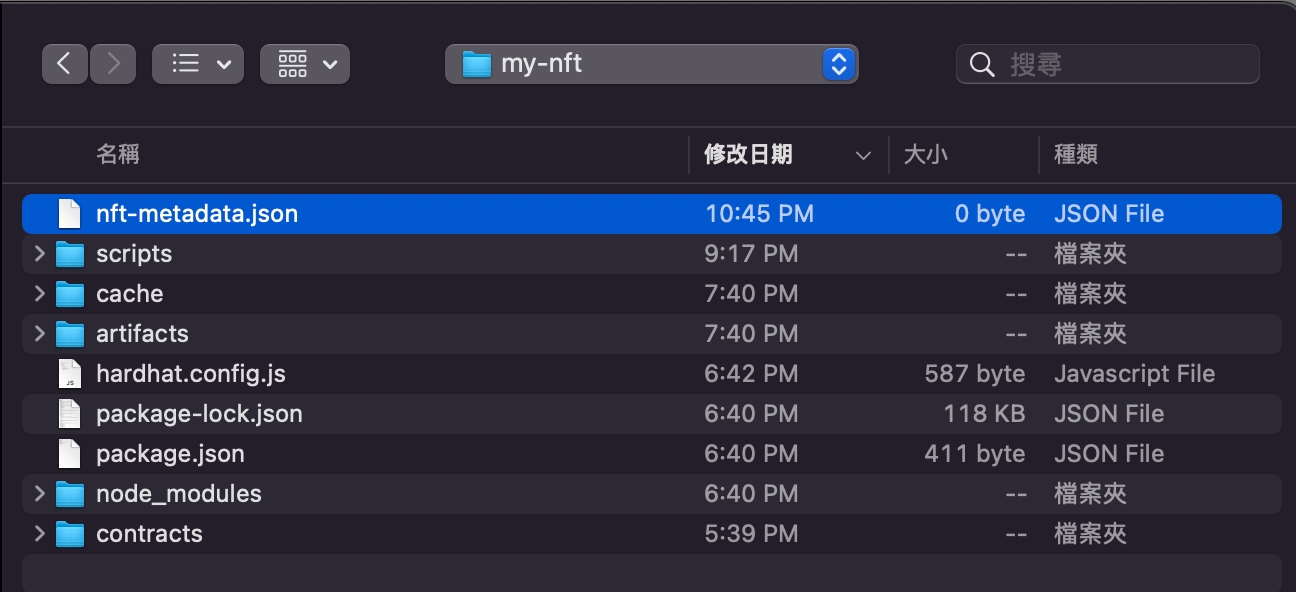The height and width of the screenshot is (592, 1296).
Task: Click the back navigation arrow button
Action: pyautogui.click(x=65, y=64)
